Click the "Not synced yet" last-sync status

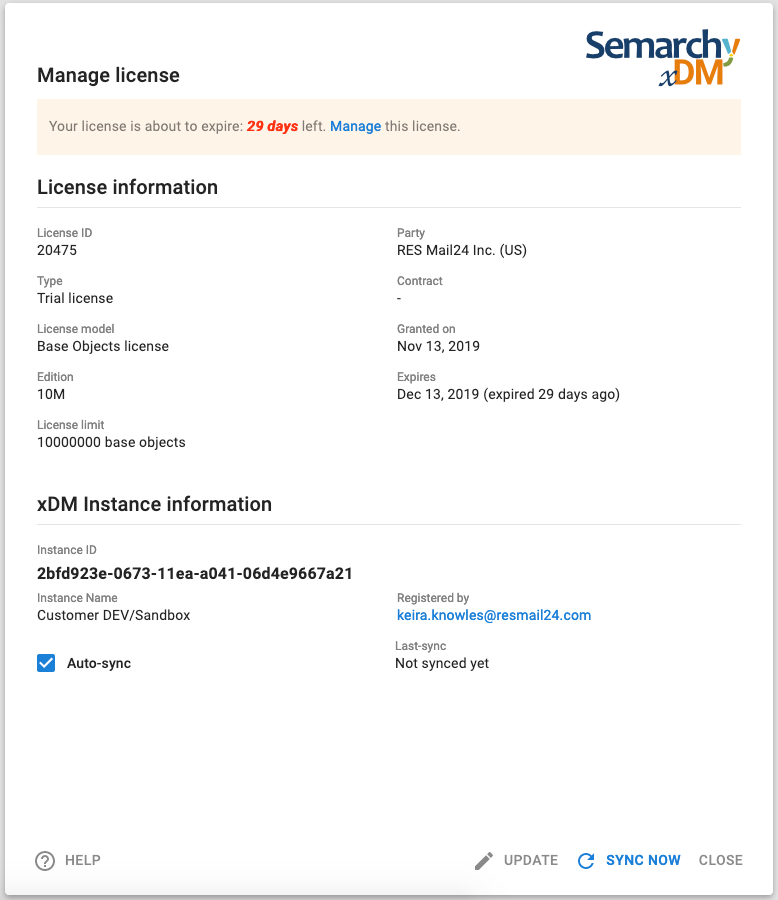(442, 664)
